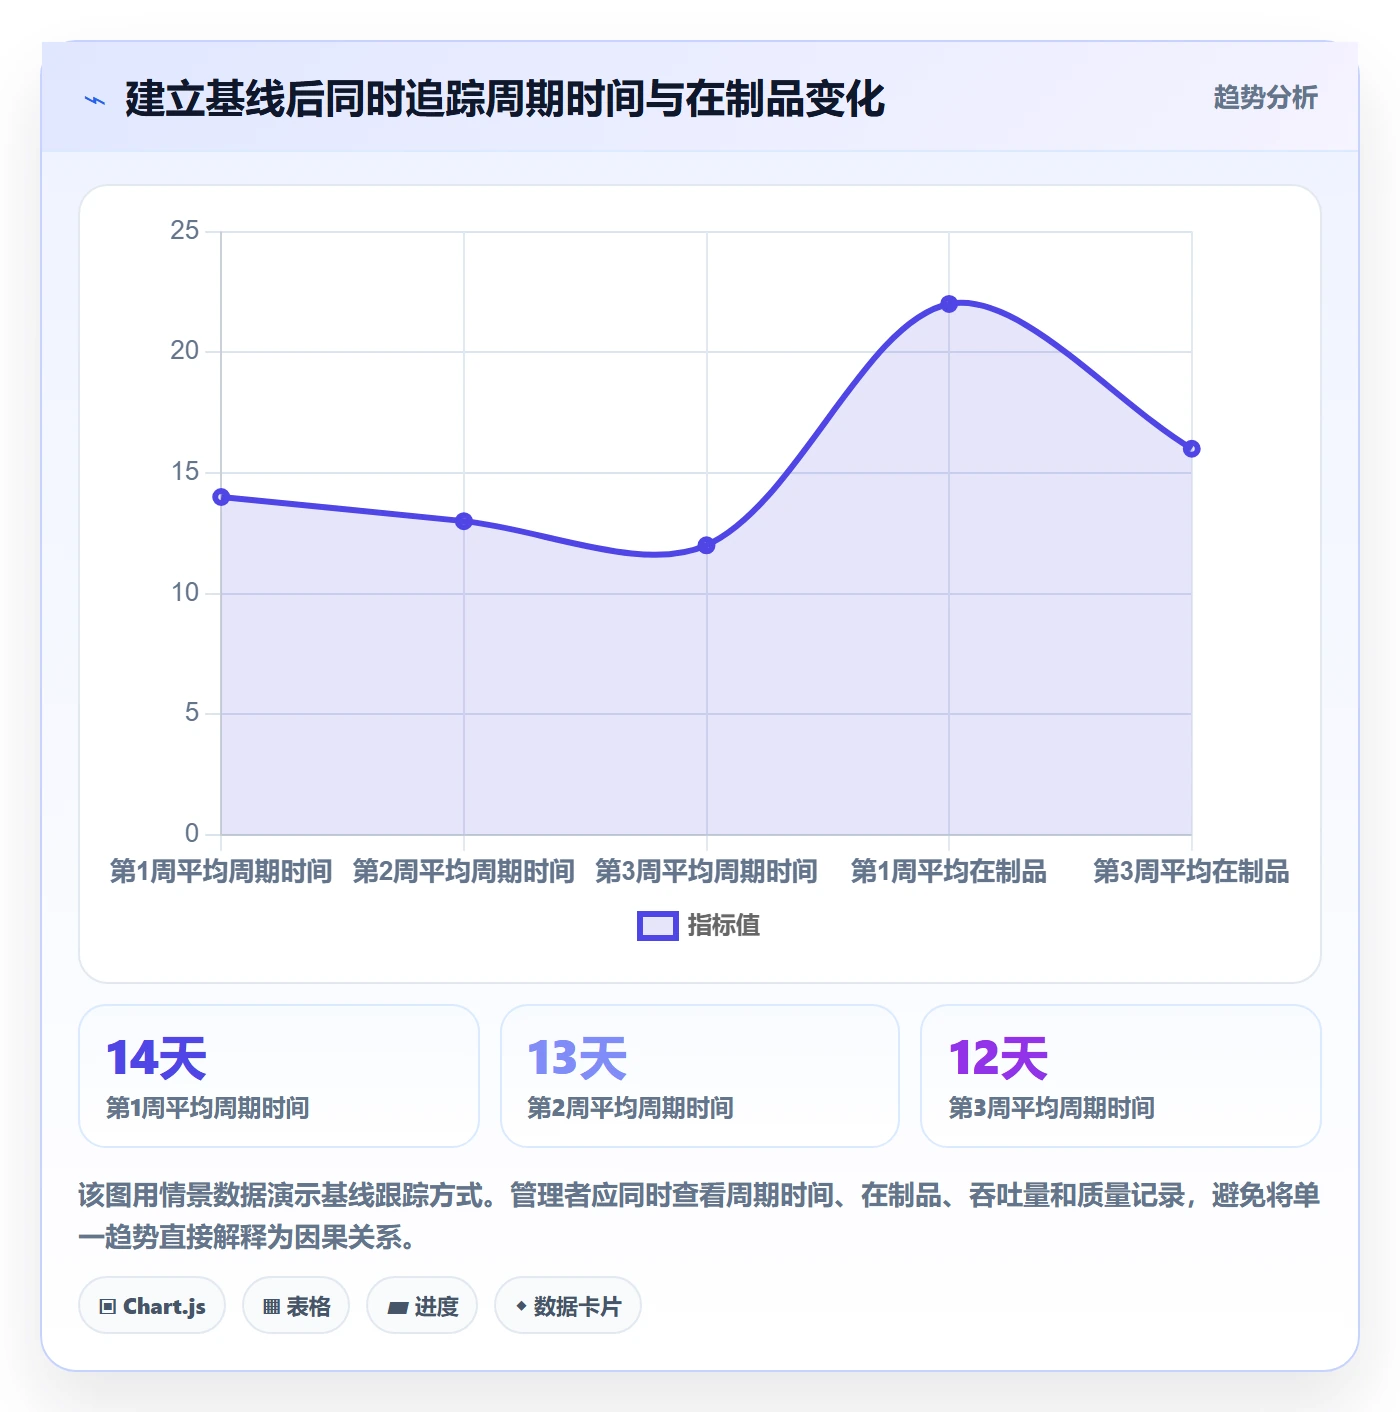Click the y-axis value 25
Image resolution: width=1400 pixels, height=1412 pixels.
coord(185,231)
